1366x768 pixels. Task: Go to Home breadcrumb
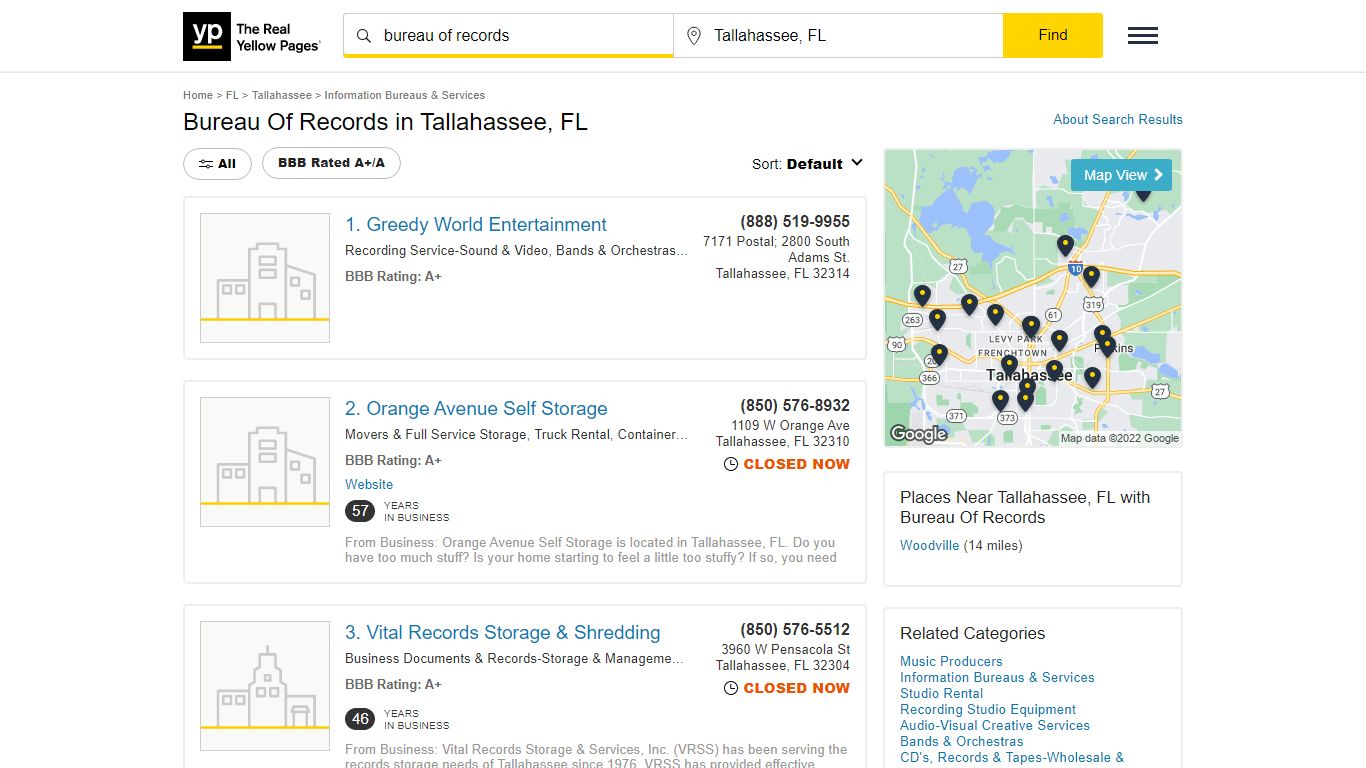tap(198, 95)
